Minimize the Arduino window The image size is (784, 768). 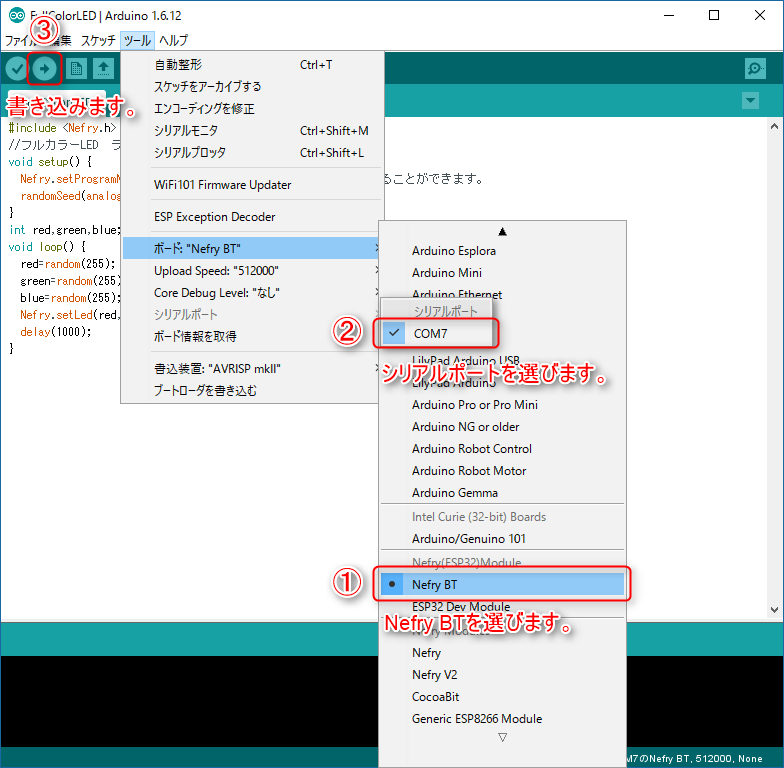point(669,16)
